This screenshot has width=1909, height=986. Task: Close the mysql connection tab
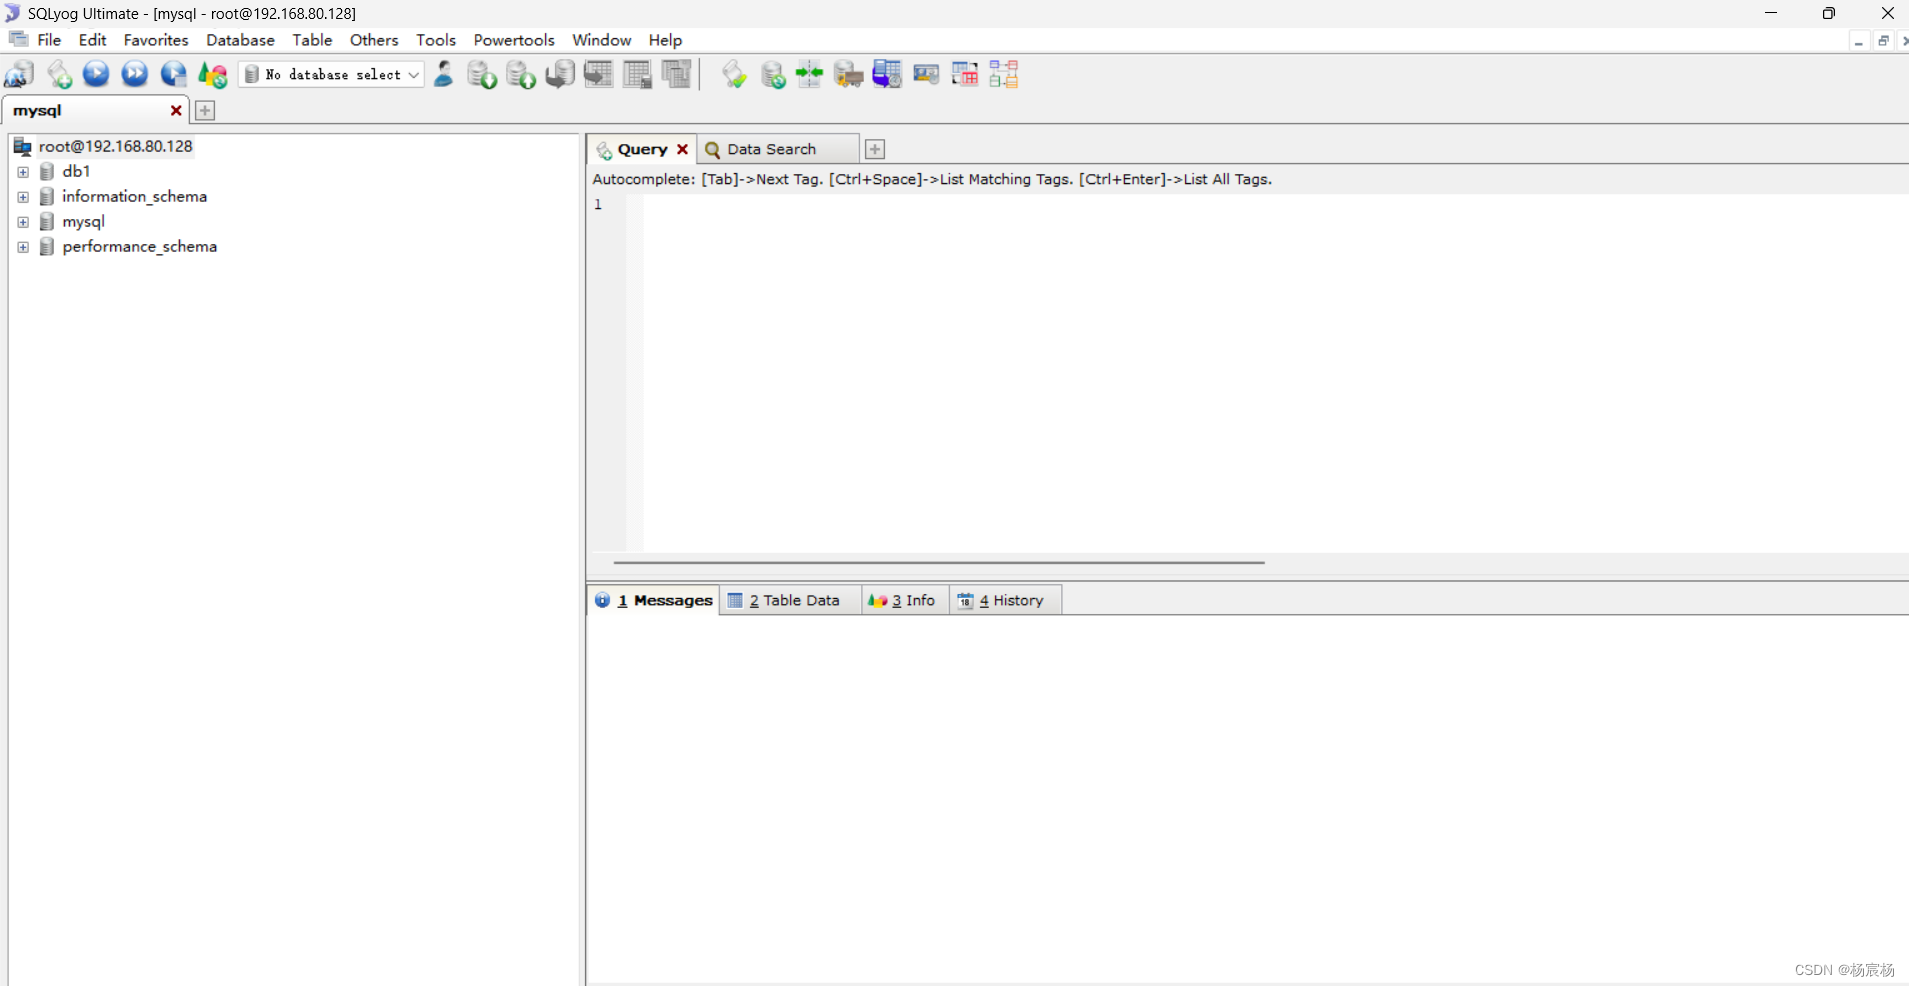click(176, 110)
